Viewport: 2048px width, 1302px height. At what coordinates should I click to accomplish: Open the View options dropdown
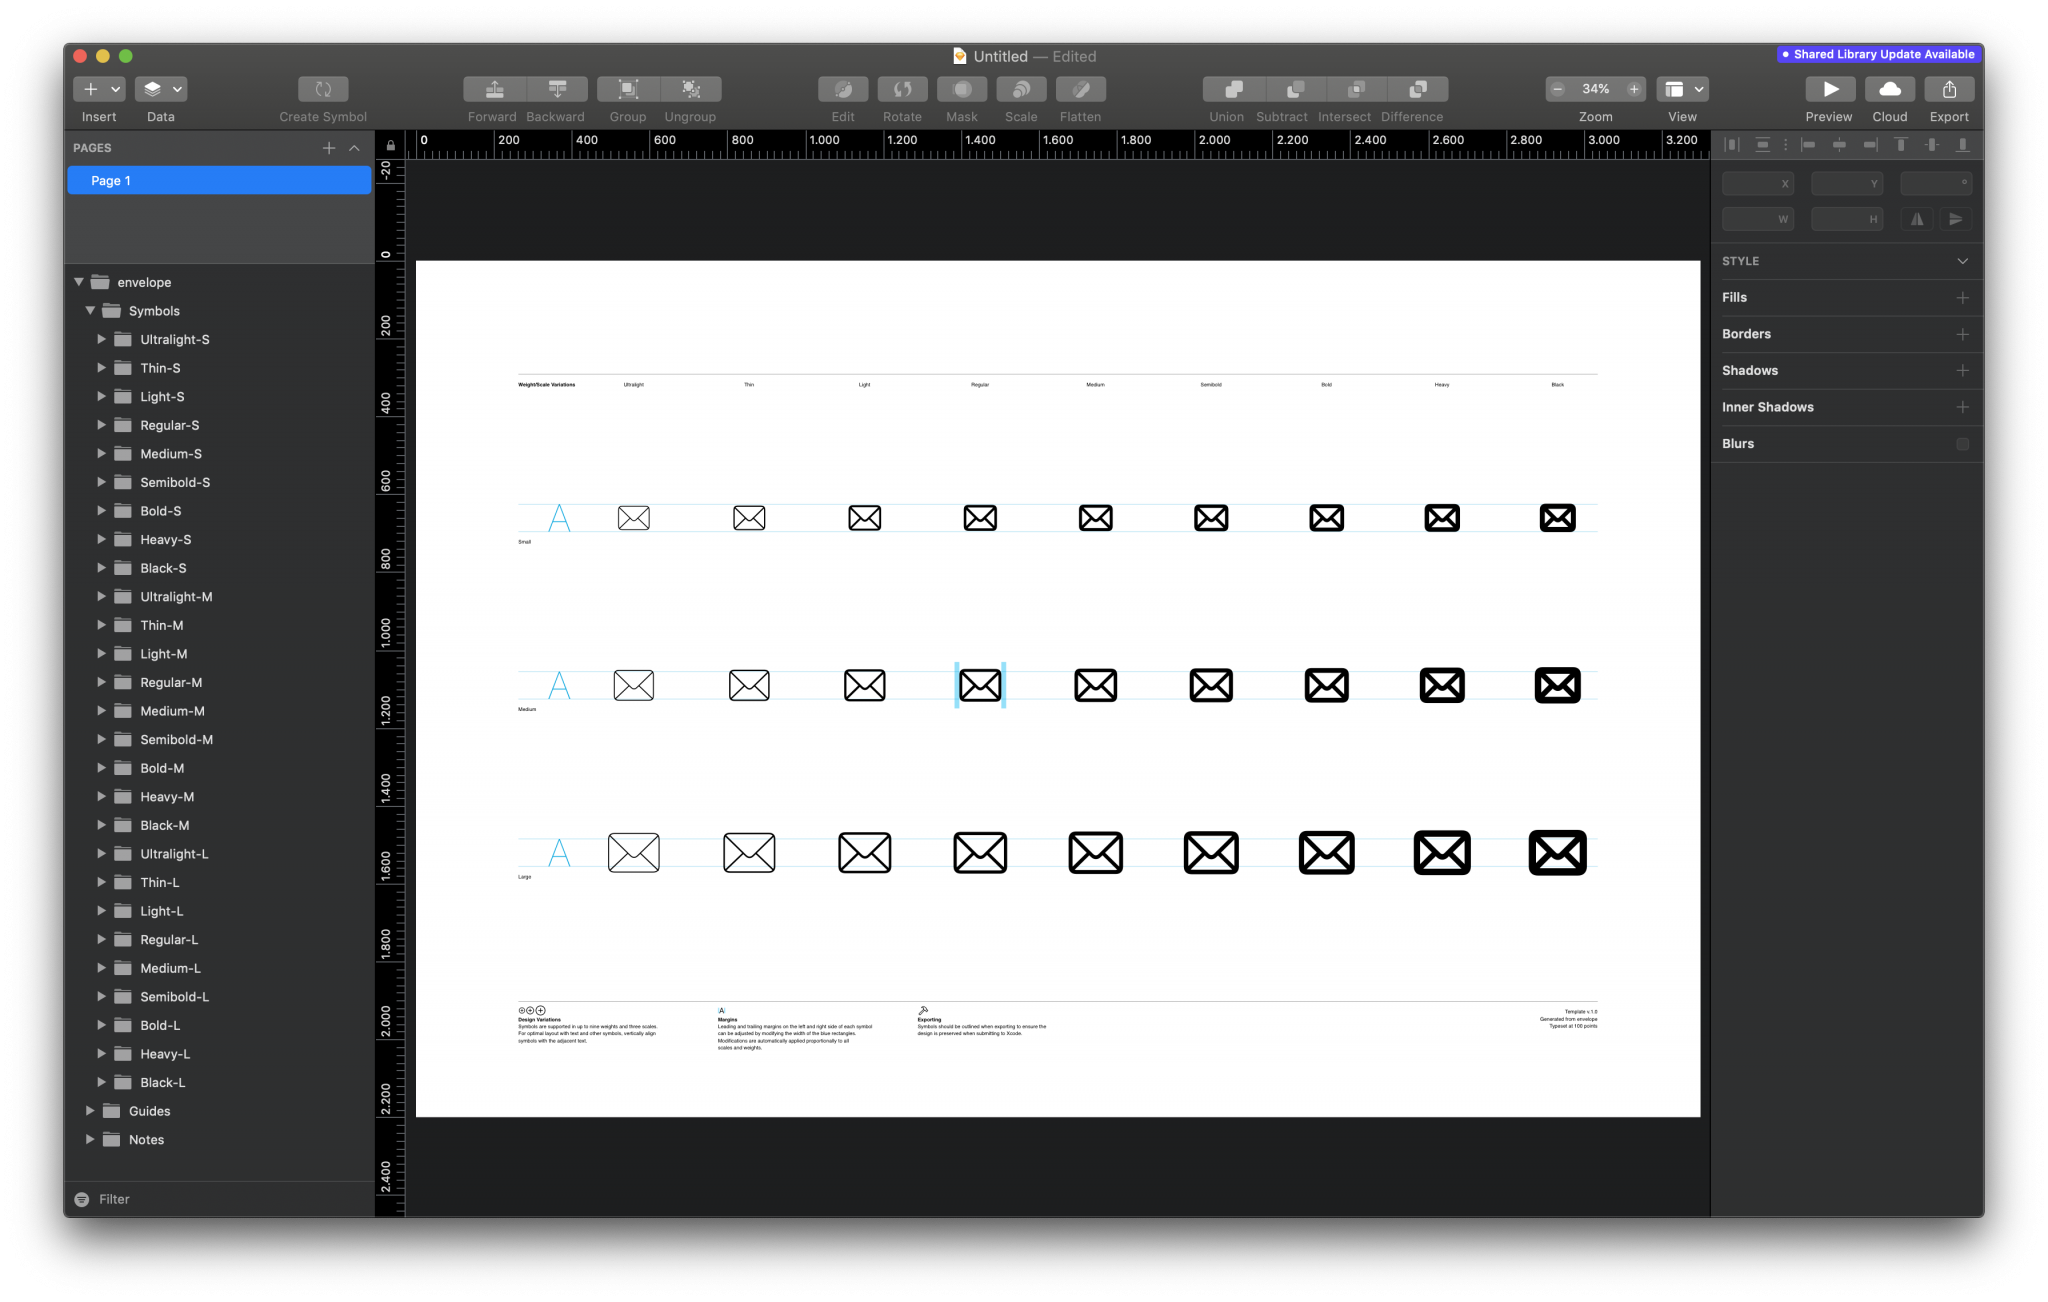click(1682, 89)
